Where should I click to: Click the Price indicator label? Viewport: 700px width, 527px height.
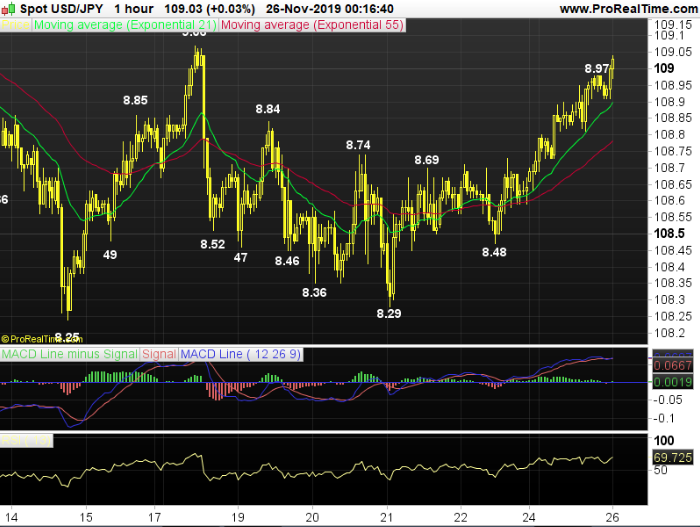click(x=15, y=25)
